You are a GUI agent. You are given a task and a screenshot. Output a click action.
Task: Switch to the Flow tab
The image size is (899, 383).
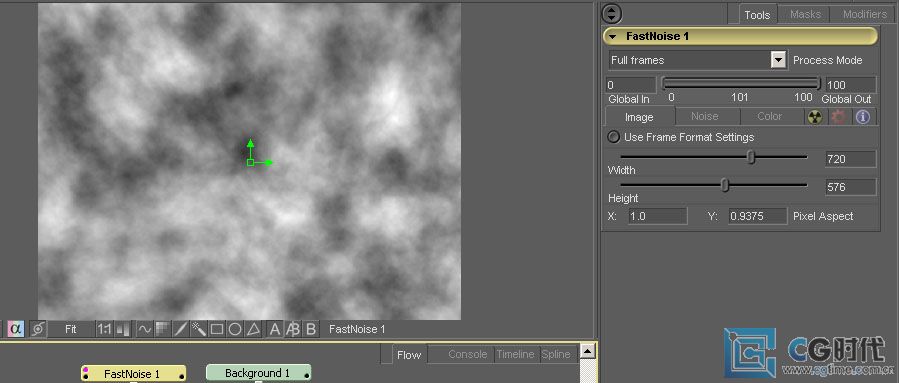coord(409,355)
